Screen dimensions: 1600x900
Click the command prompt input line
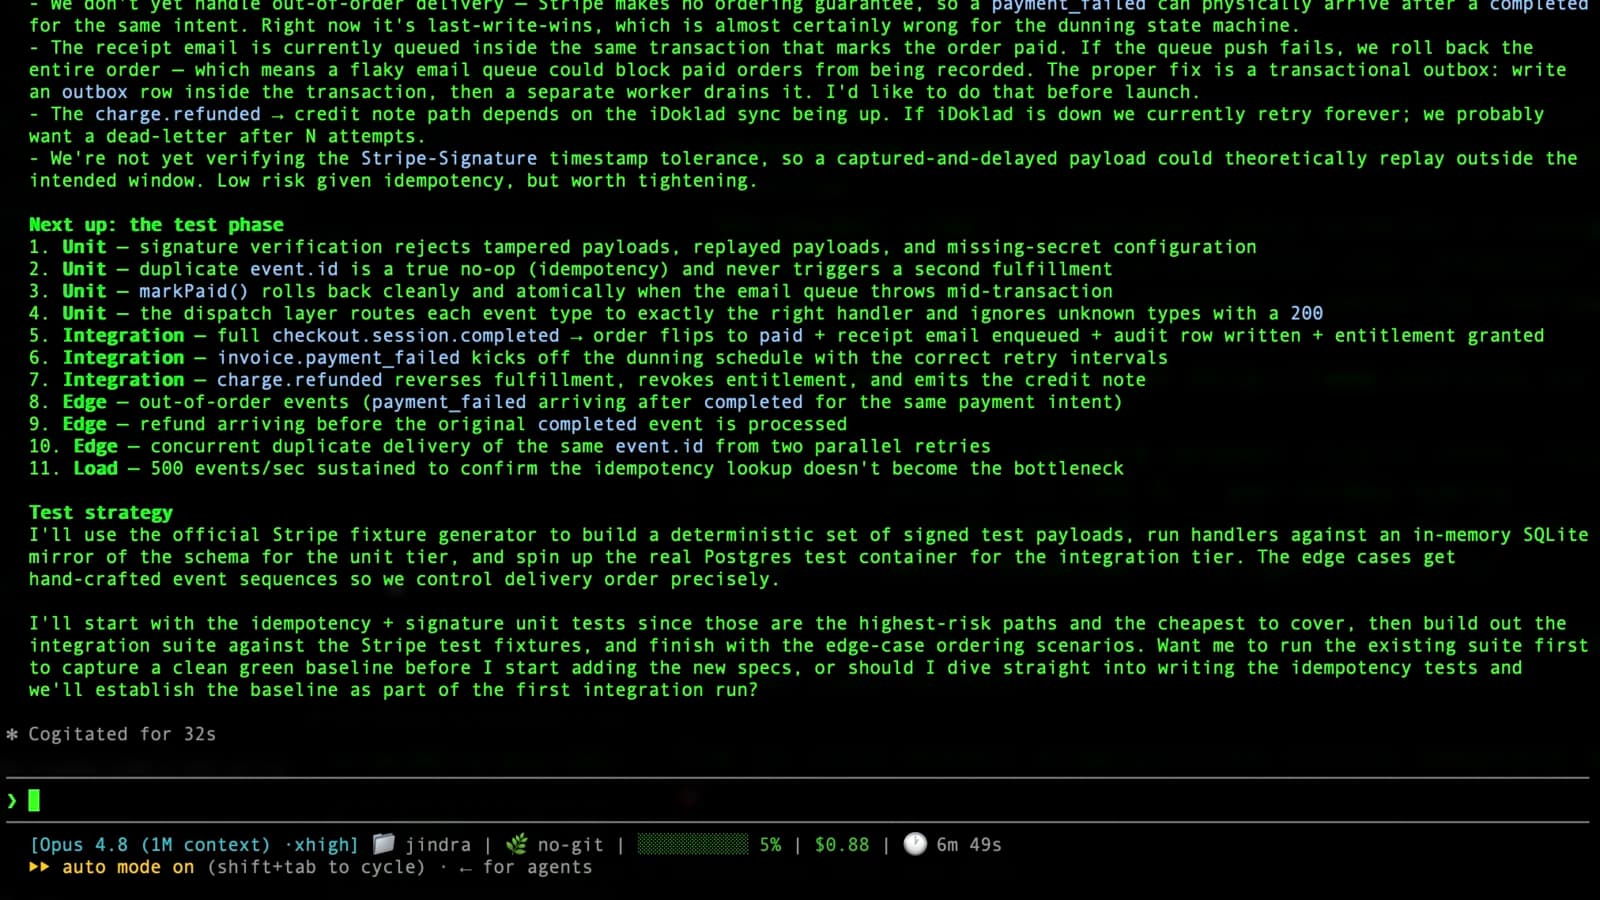[x=798, y=800]
